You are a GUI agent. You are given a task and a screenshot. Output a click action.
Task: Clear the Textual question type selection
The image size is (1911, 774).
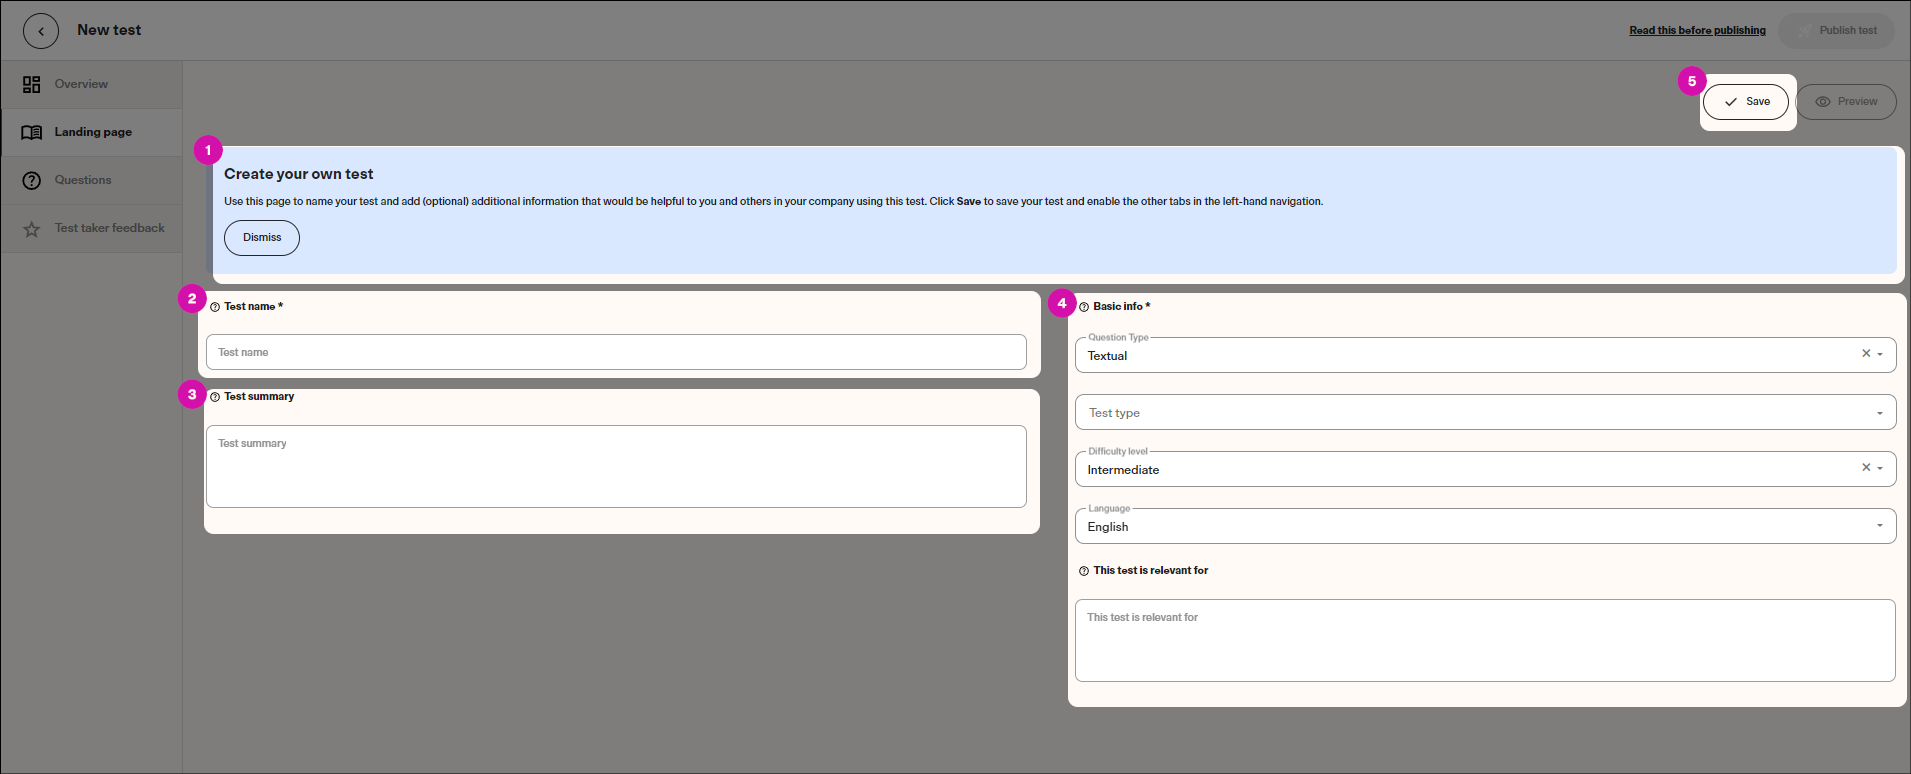coord(1865,354)
